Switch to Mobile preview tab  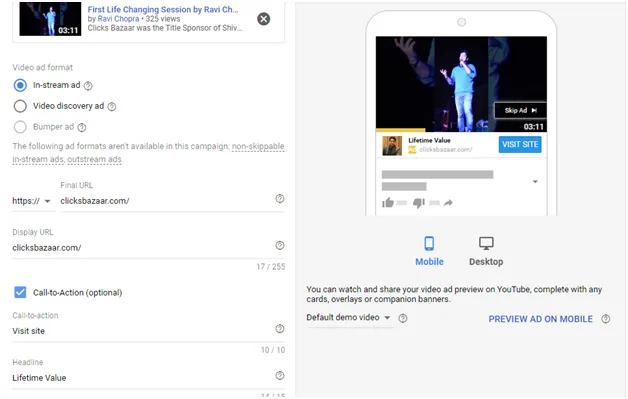pyautogui.click(x=429, y=251)
